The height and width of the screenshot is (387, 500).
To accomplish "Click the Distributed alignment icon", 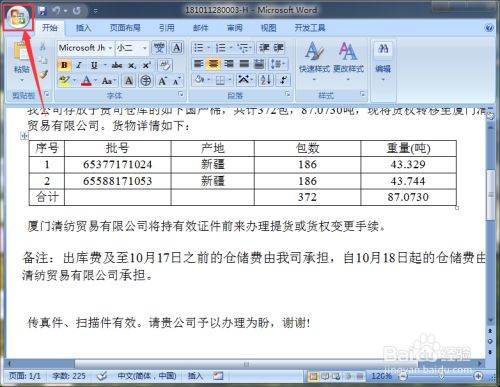I will click(259, 63).
